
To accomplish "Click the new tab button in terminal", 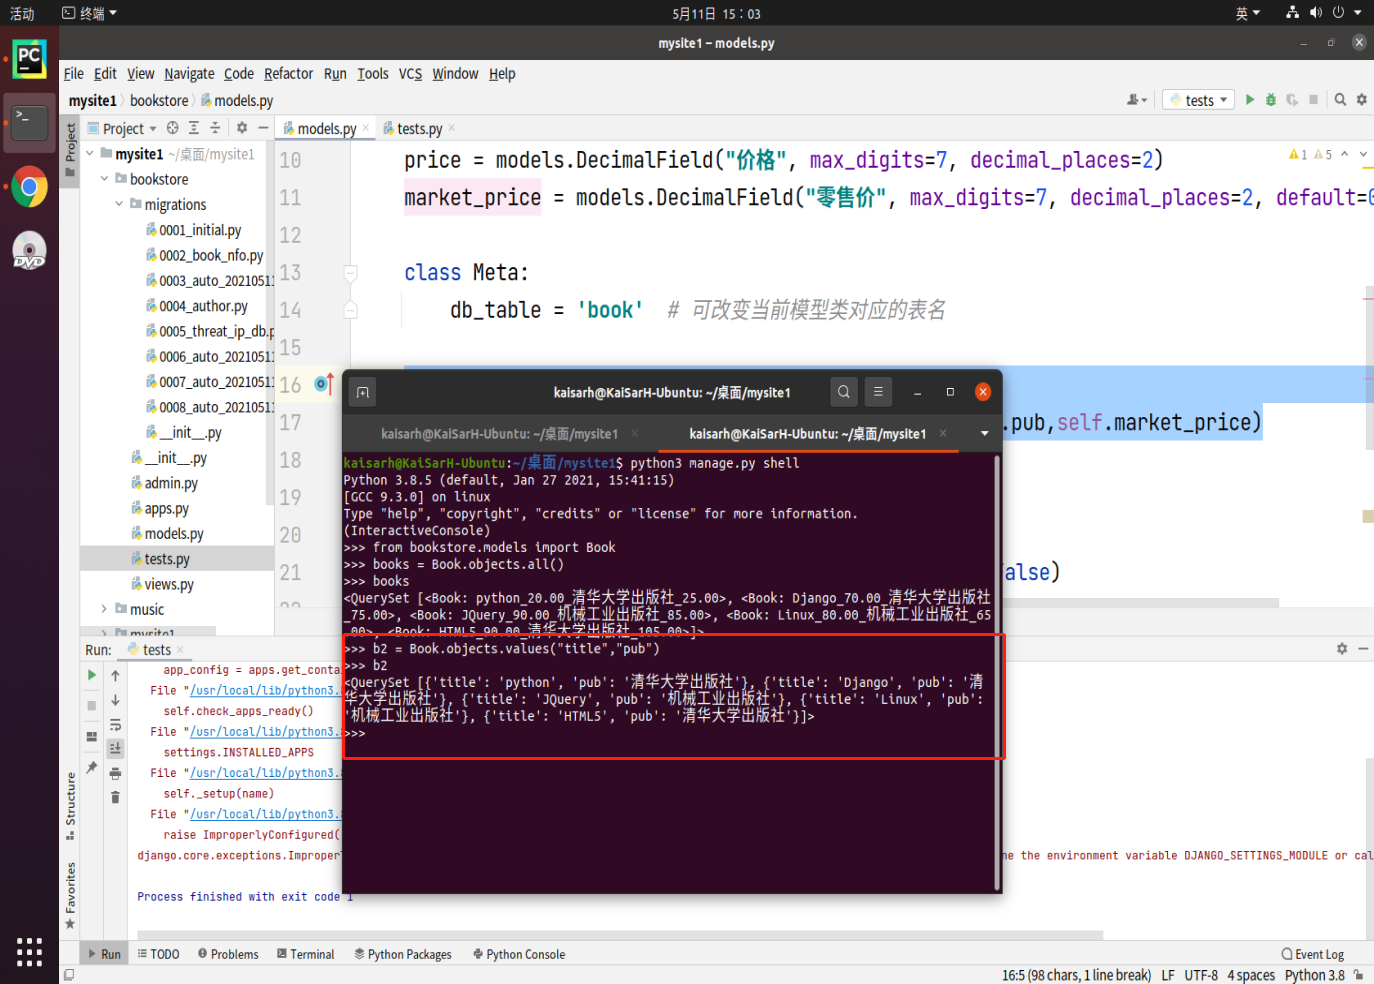I will pos(363,393).
